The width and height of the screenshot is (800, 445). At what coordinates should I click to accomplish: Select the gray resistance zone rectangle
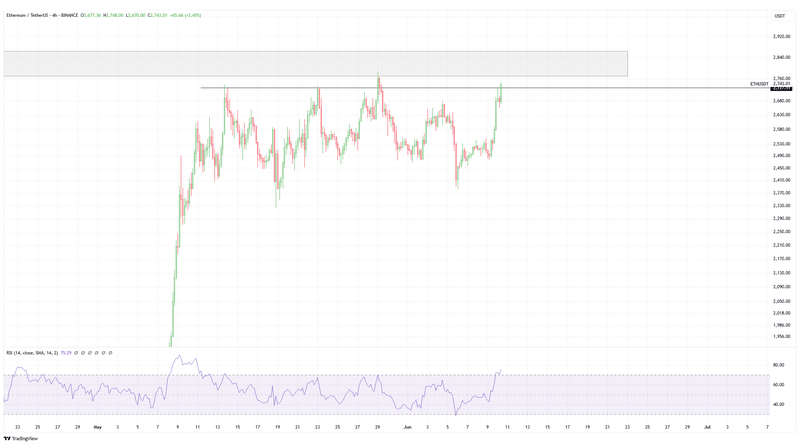pyautogui.click(x=315, y=64)
